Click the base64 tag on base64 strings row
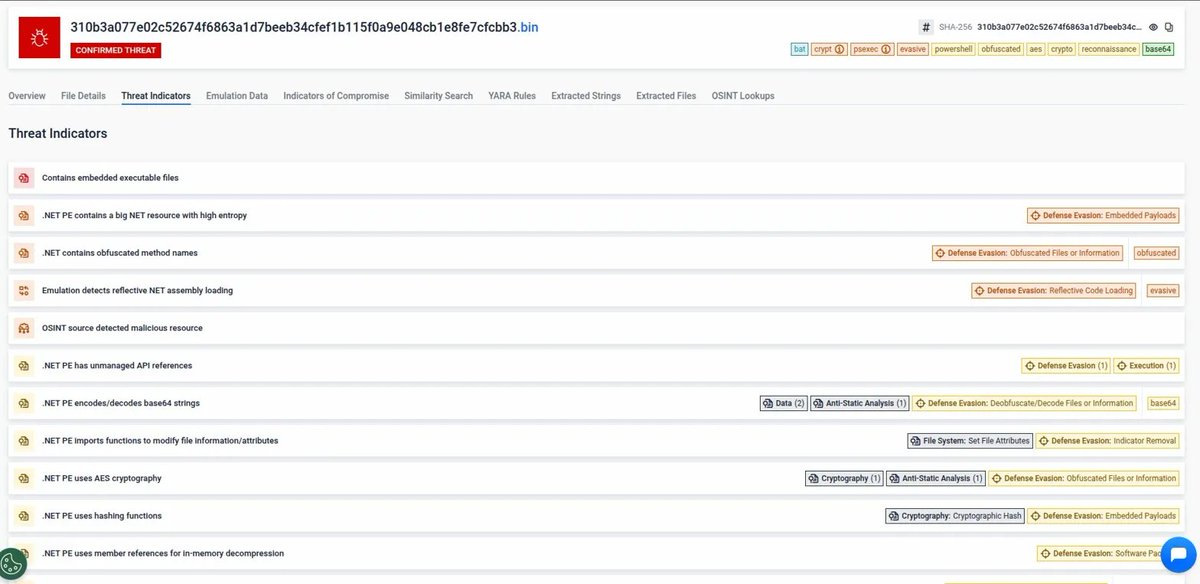The width and height of the screenshot is (1200, 584). point(1163,403)
